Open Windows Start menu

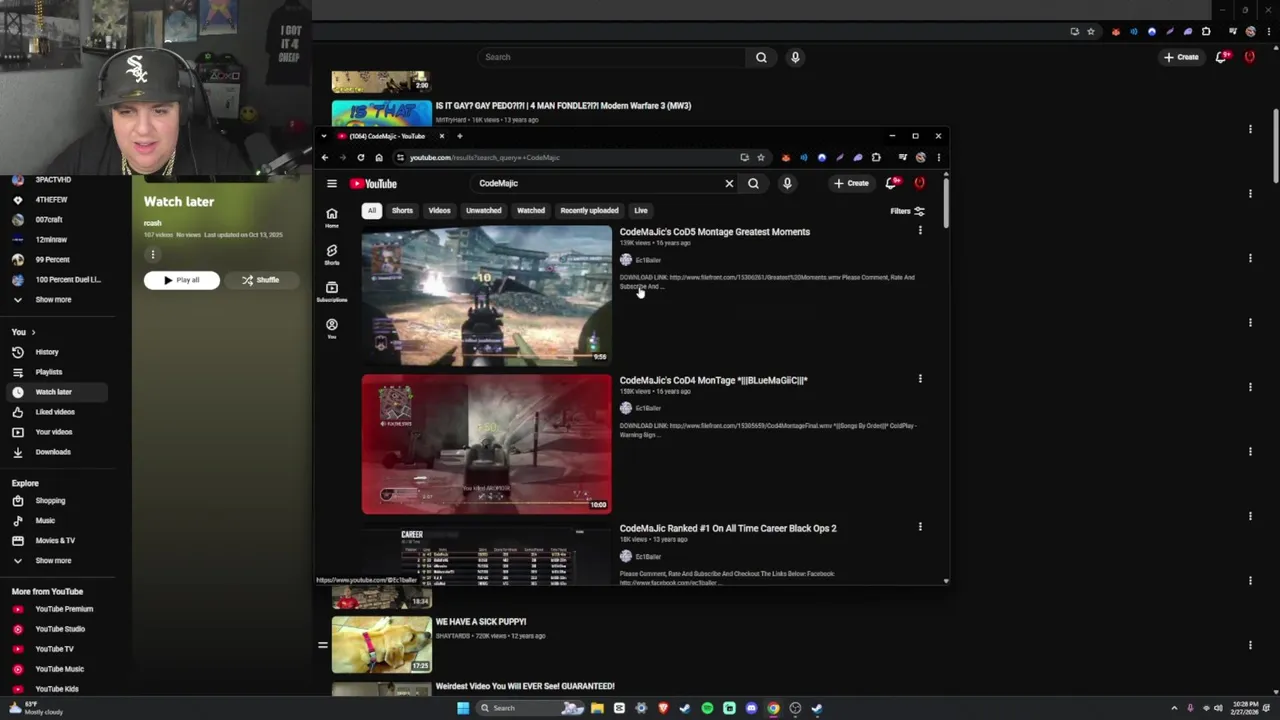tap(463, 708)
